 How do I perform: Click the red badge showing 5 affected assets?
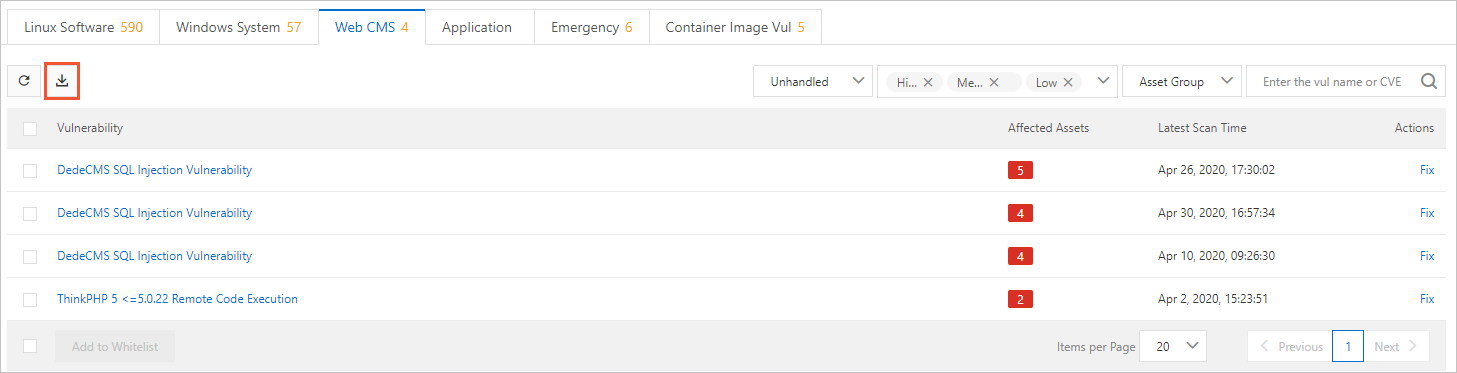1020,170
